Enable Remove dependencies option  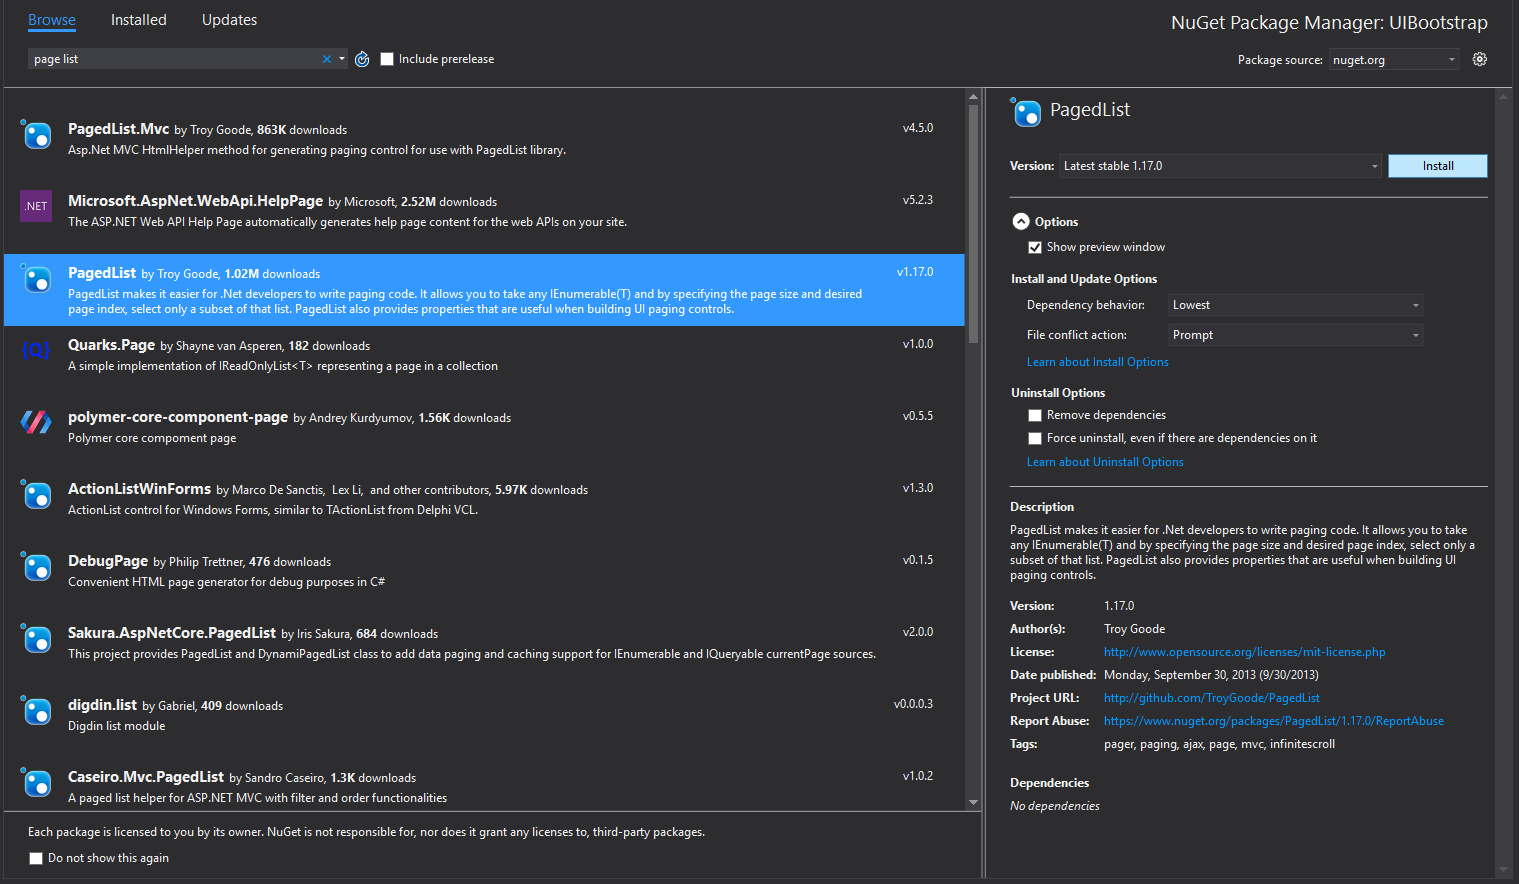click(1035, 415)
